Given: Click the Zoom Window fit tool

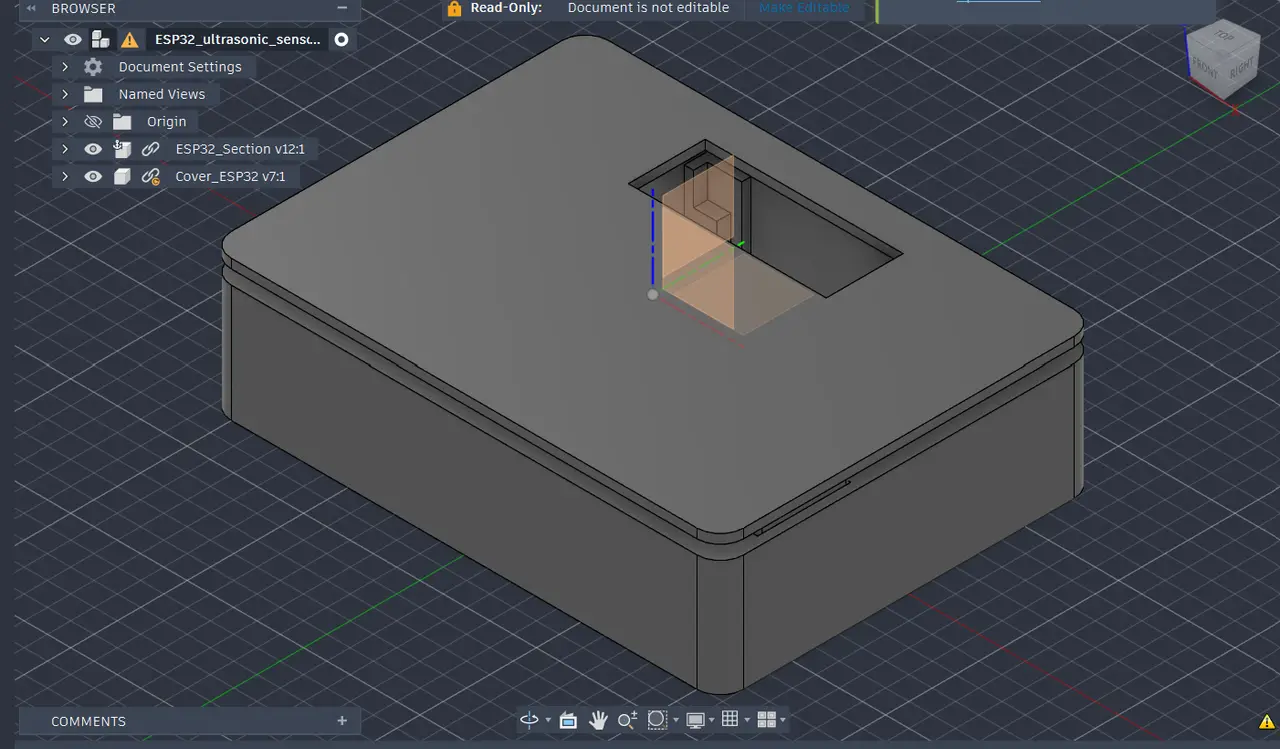Looking at the screenshot, I should (x=657, y=720).
